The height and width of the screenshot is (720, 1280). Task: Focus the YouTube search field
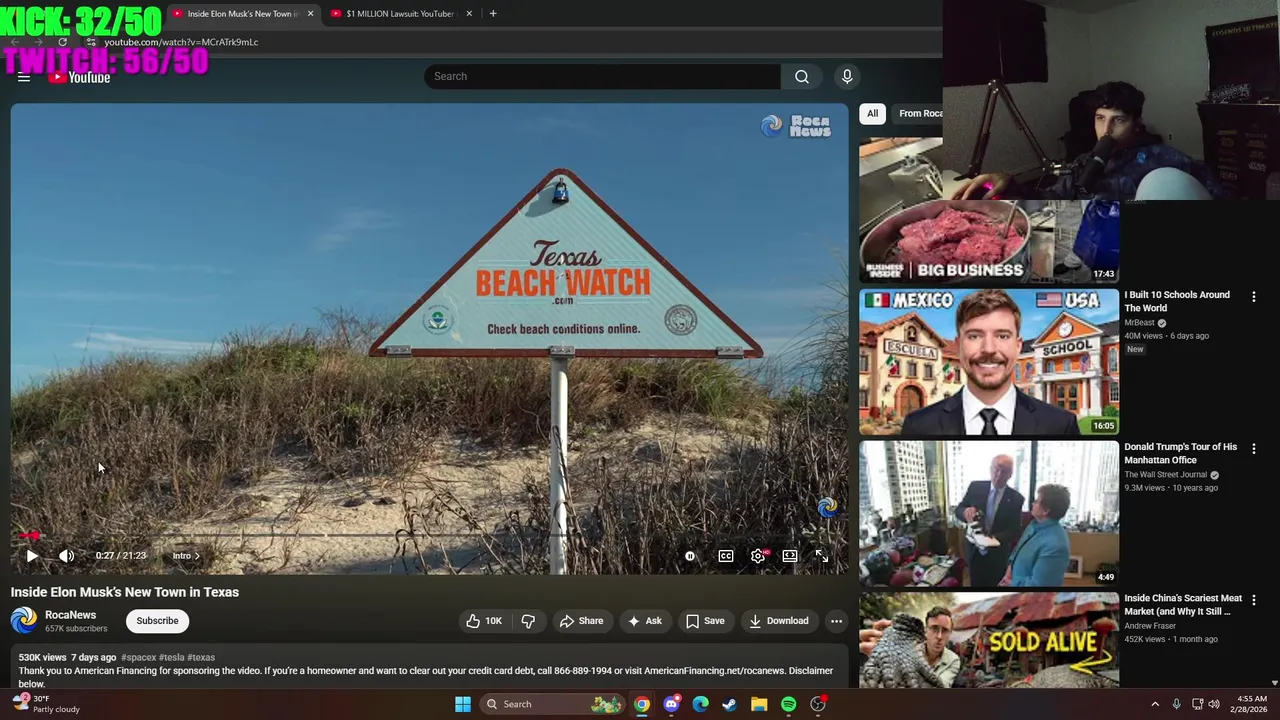(x=602, y=77)
